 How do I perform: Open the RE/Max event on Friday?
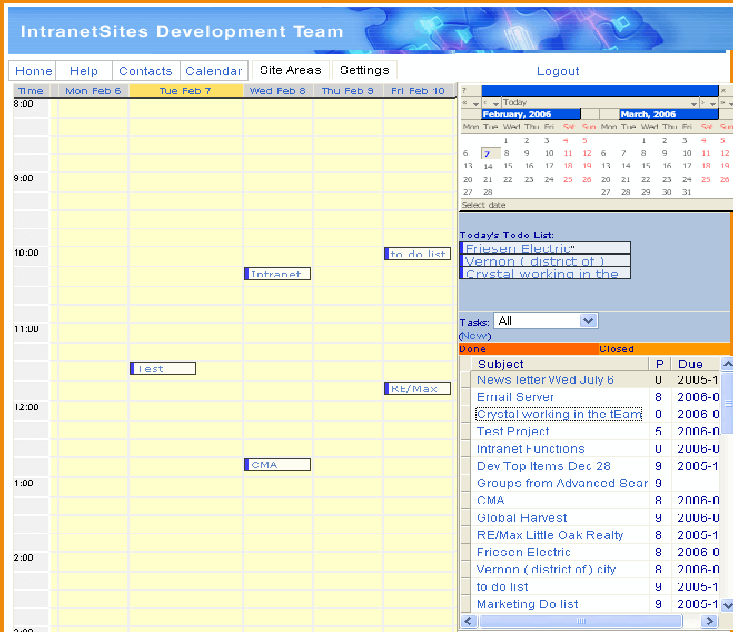click(x=417, y=388)
